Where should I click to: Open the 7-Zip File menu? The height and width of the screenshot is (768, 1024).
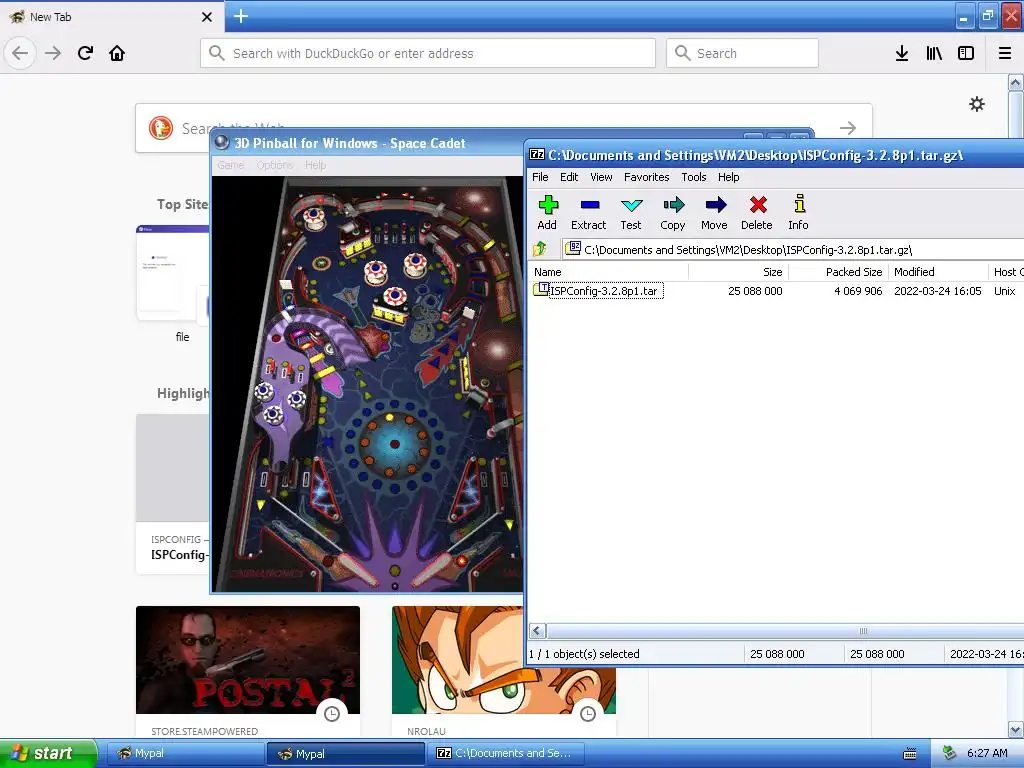(x=540, y=177)
